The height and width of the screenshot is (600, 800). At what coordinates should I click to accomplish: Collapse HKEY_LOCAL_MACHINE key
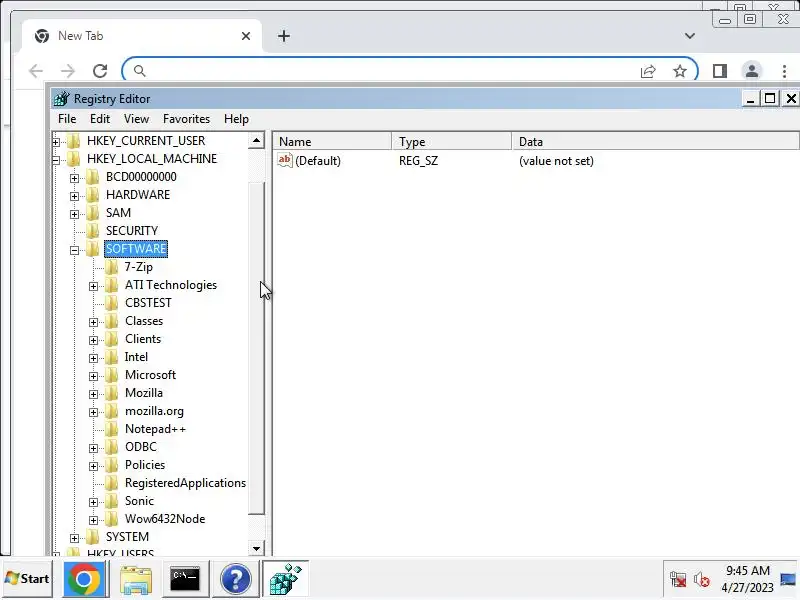56,160
